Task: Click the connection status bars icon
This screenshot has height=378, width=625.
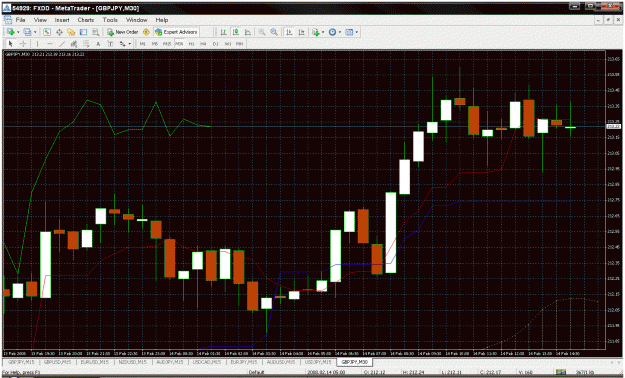Action: point(561,372)
